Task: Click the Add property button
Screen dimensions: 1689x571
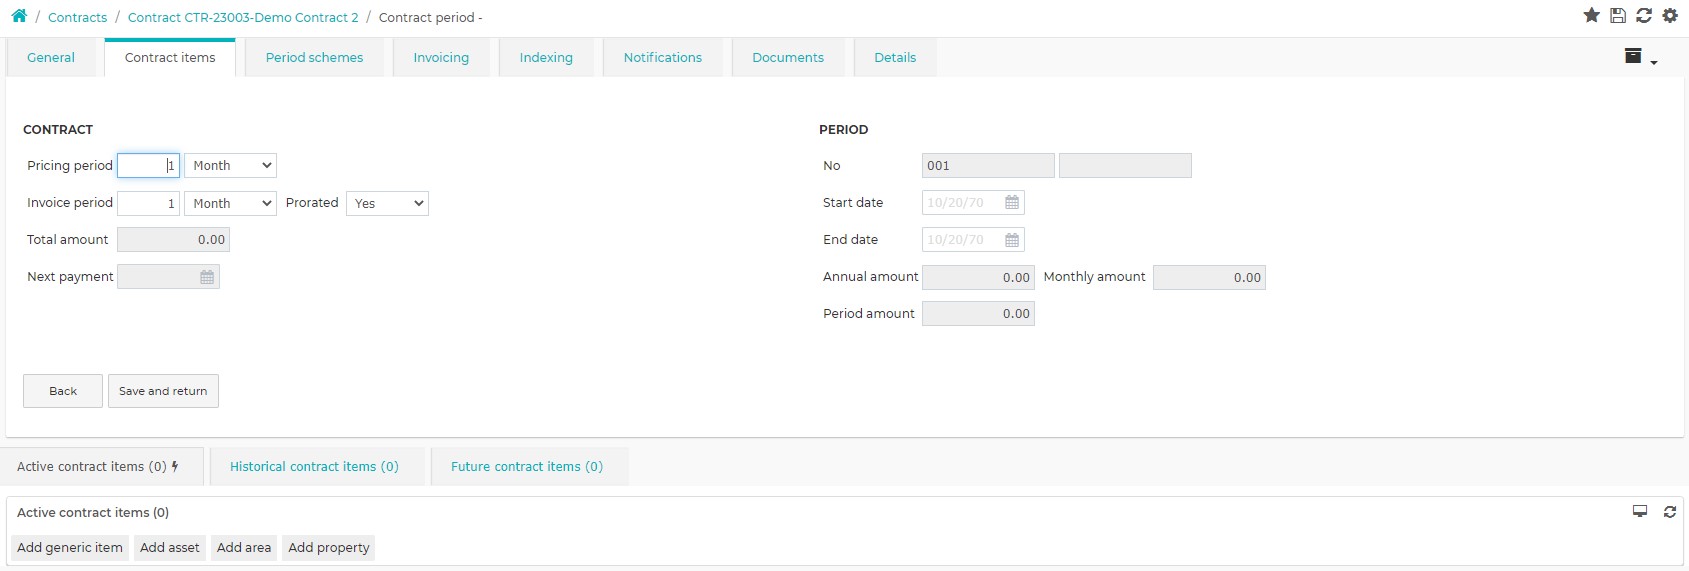Action: pyautogui.click(x=329, y=548)
